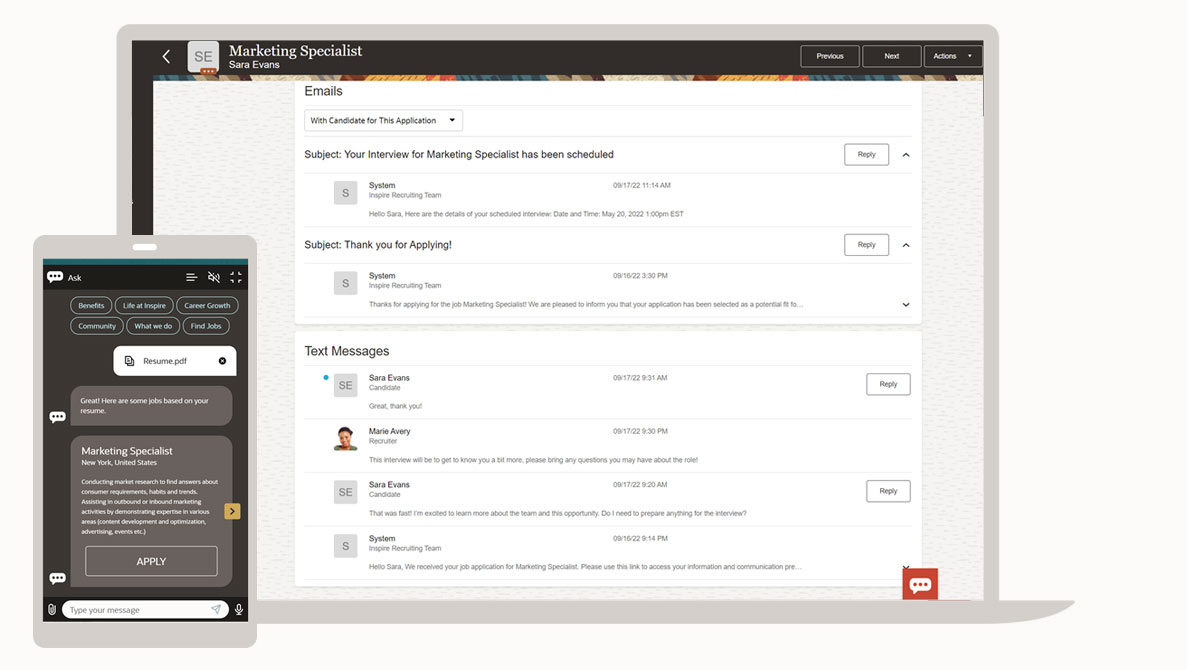Image resolution: width=1187 pixels, height=670 pixels.
Task: Expand the 'Thank you for Applying' message body
Action: click(x=906, y=305)
